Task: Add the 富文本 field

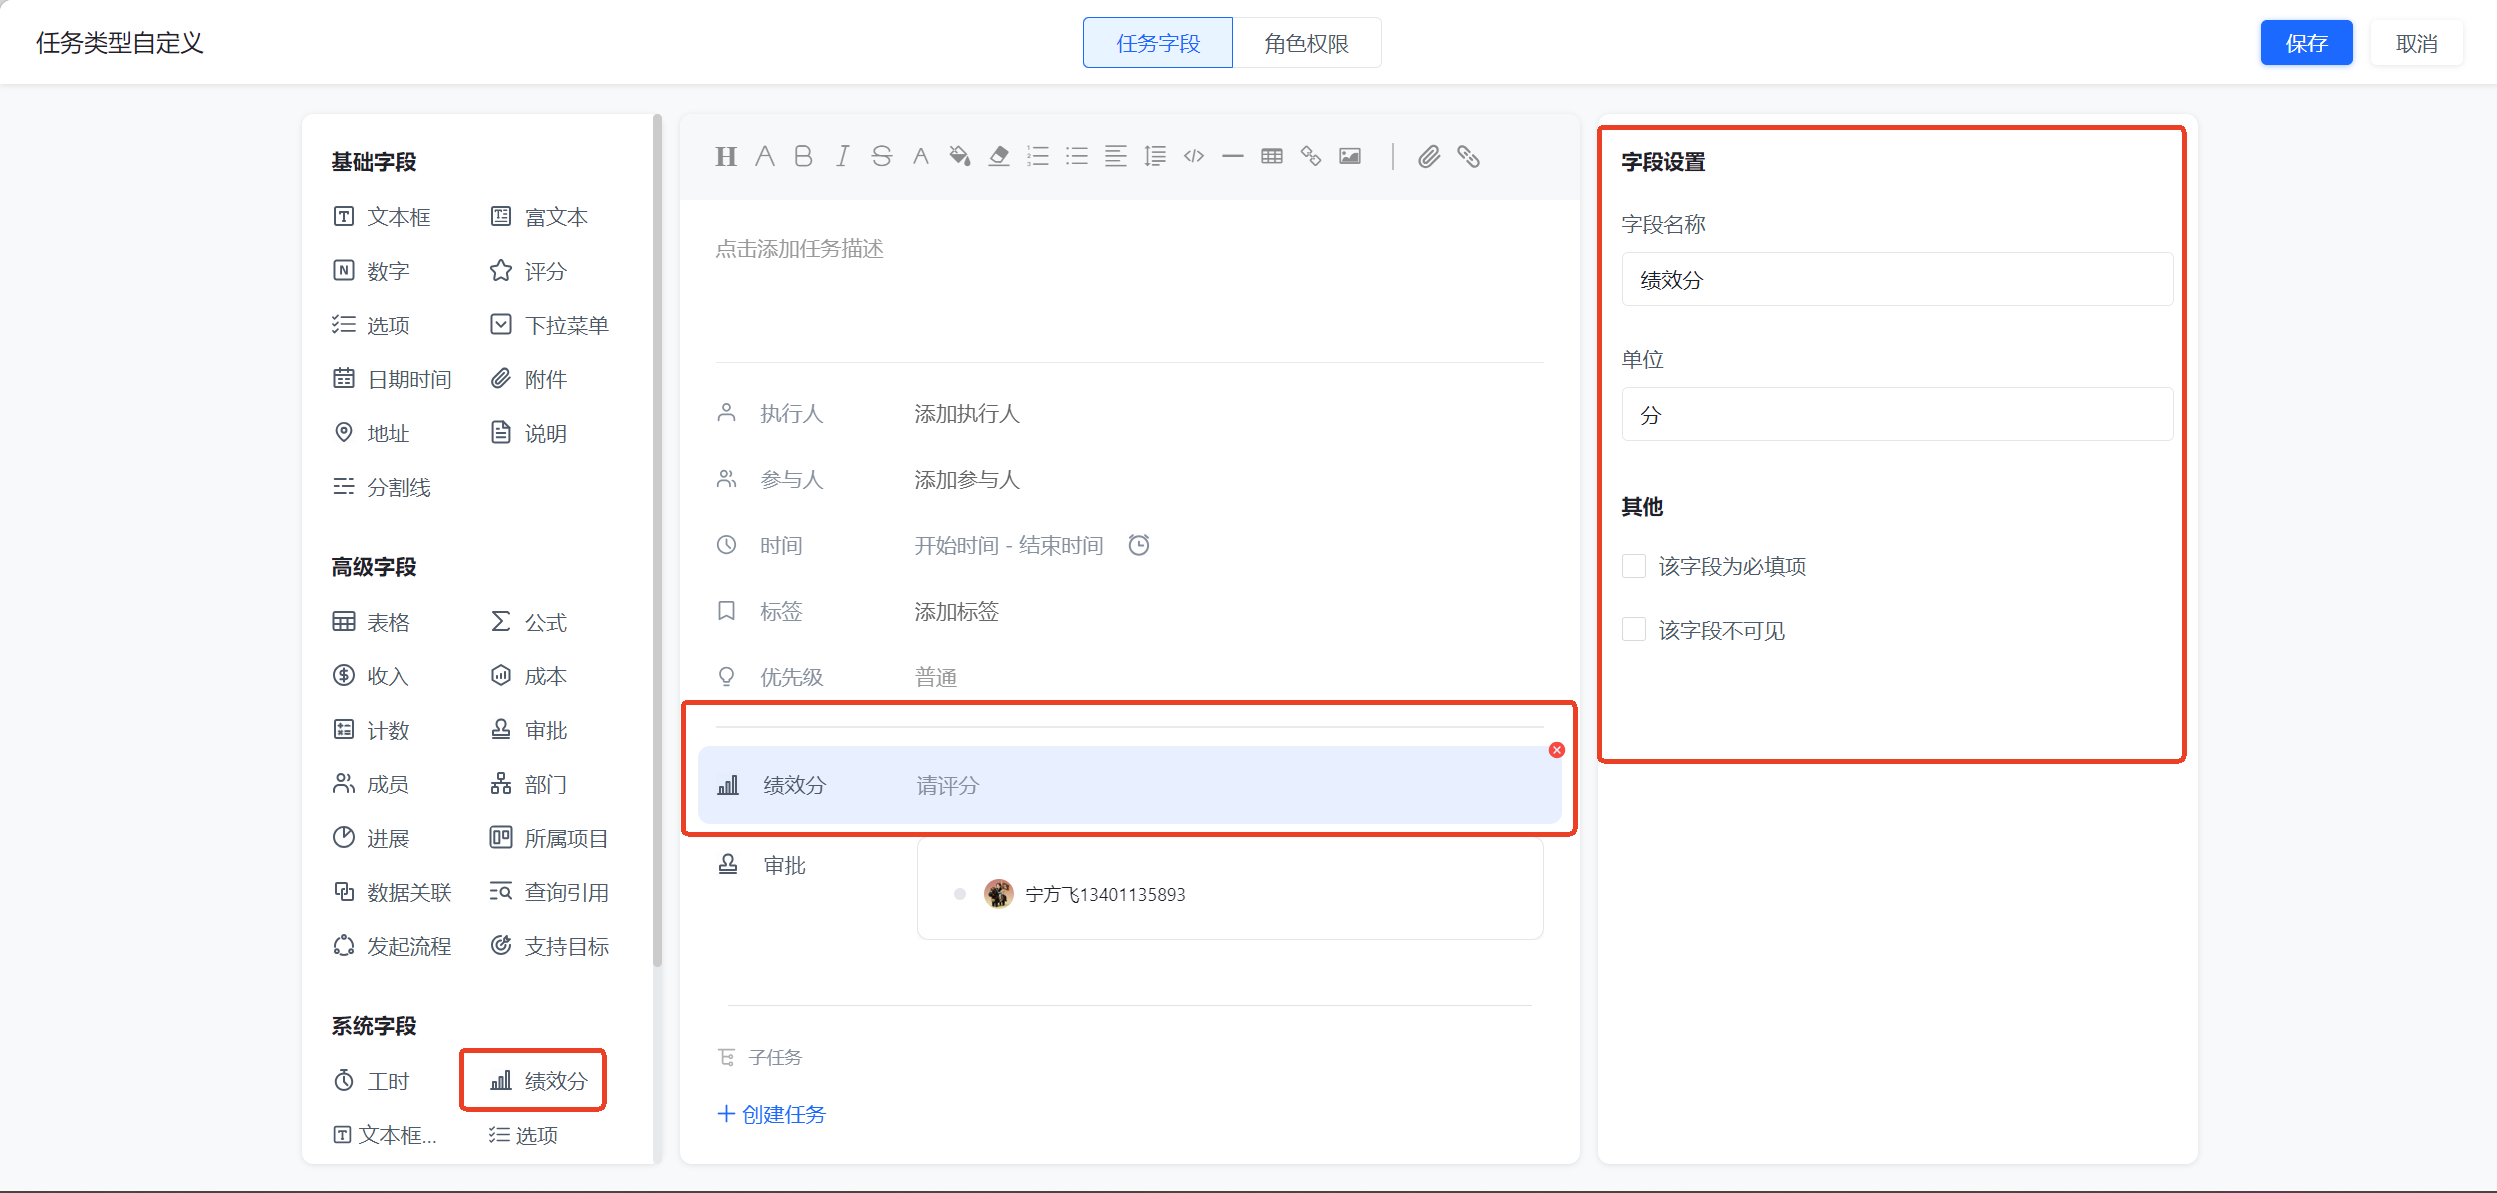Action: [539, 217]
